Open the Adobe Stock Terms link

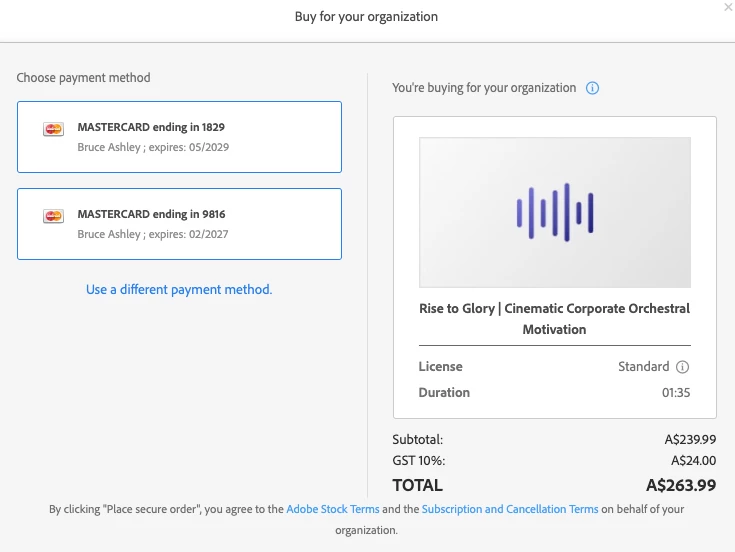pos(333,509)
